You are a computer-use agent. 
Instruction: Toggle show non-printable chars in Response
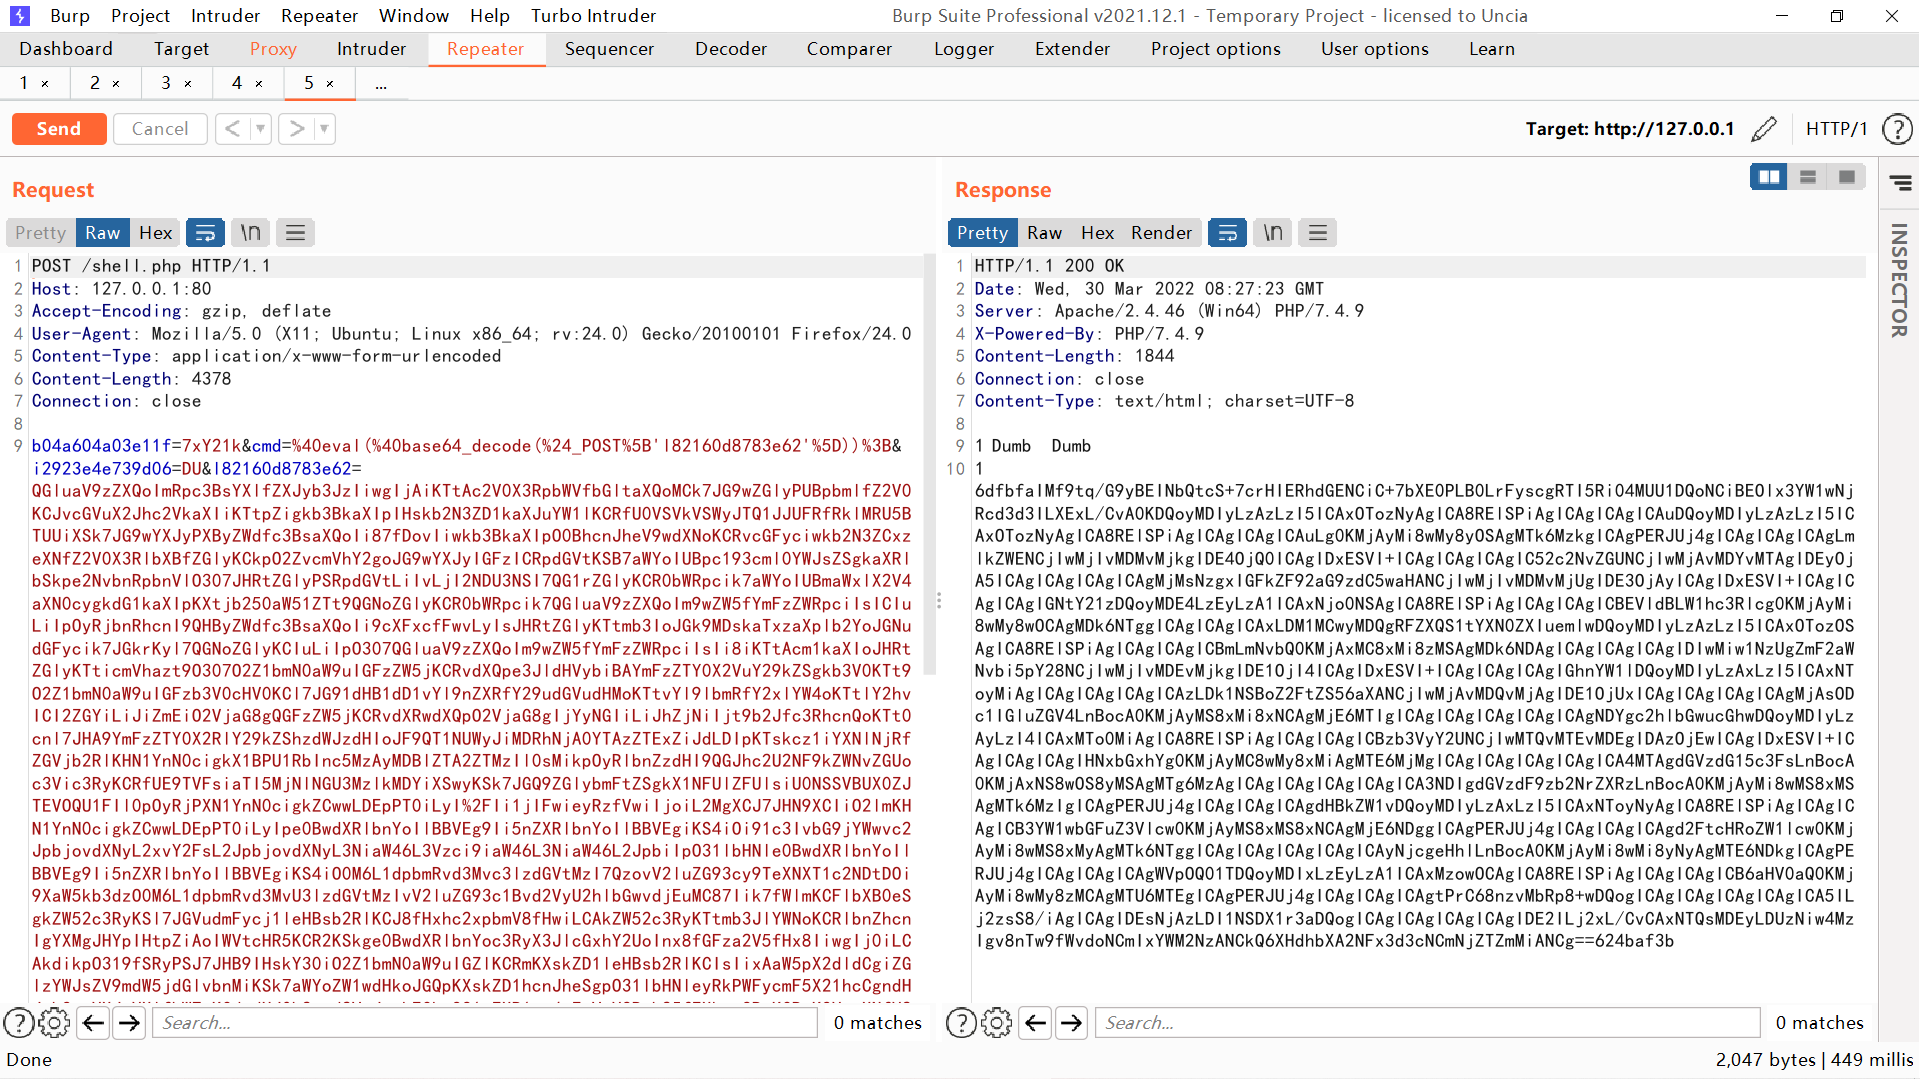1272,233
